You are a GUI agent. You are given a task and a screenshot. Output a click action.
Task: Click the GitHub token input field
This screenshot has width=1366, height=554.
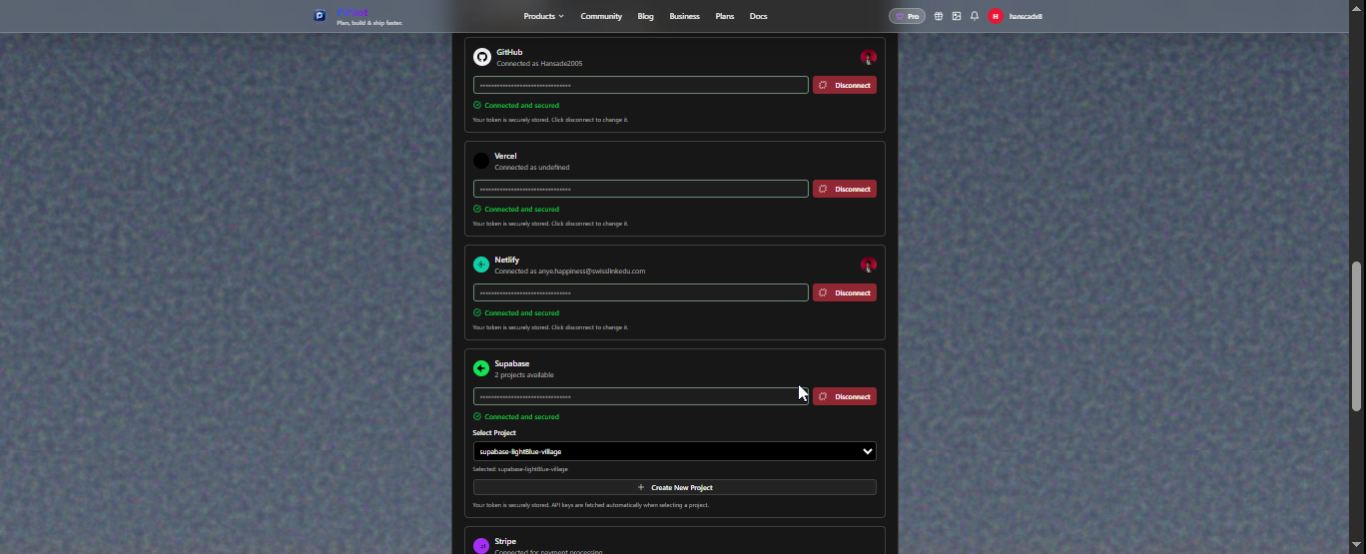640,85
